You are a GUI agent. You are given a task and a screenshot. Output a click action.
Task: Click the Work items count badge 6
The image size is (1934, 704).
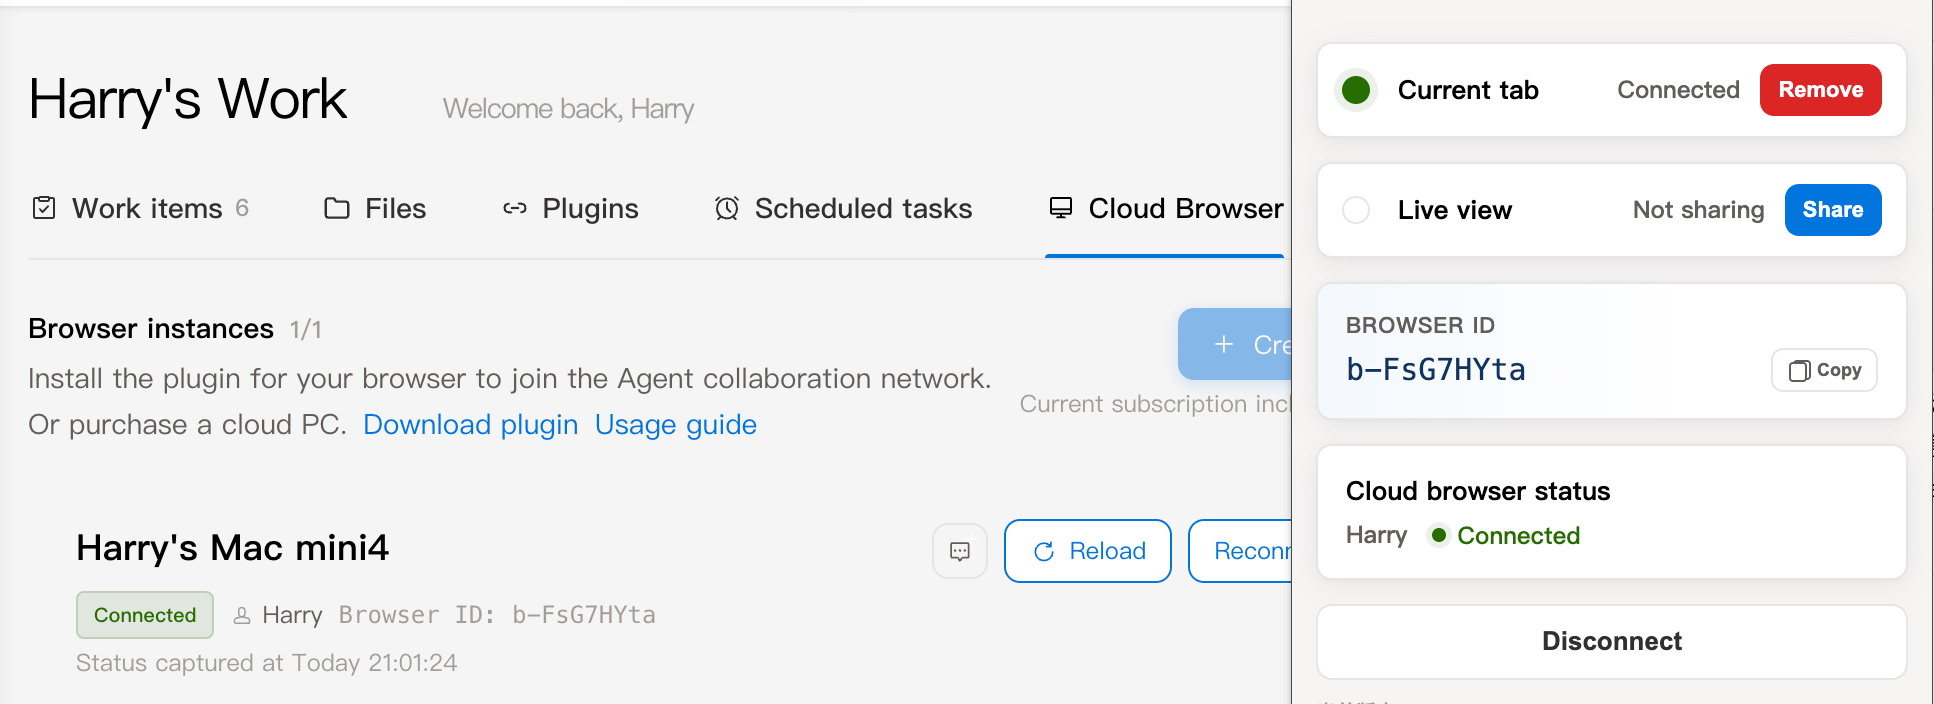pyautogui.click(x=242, y=208)
